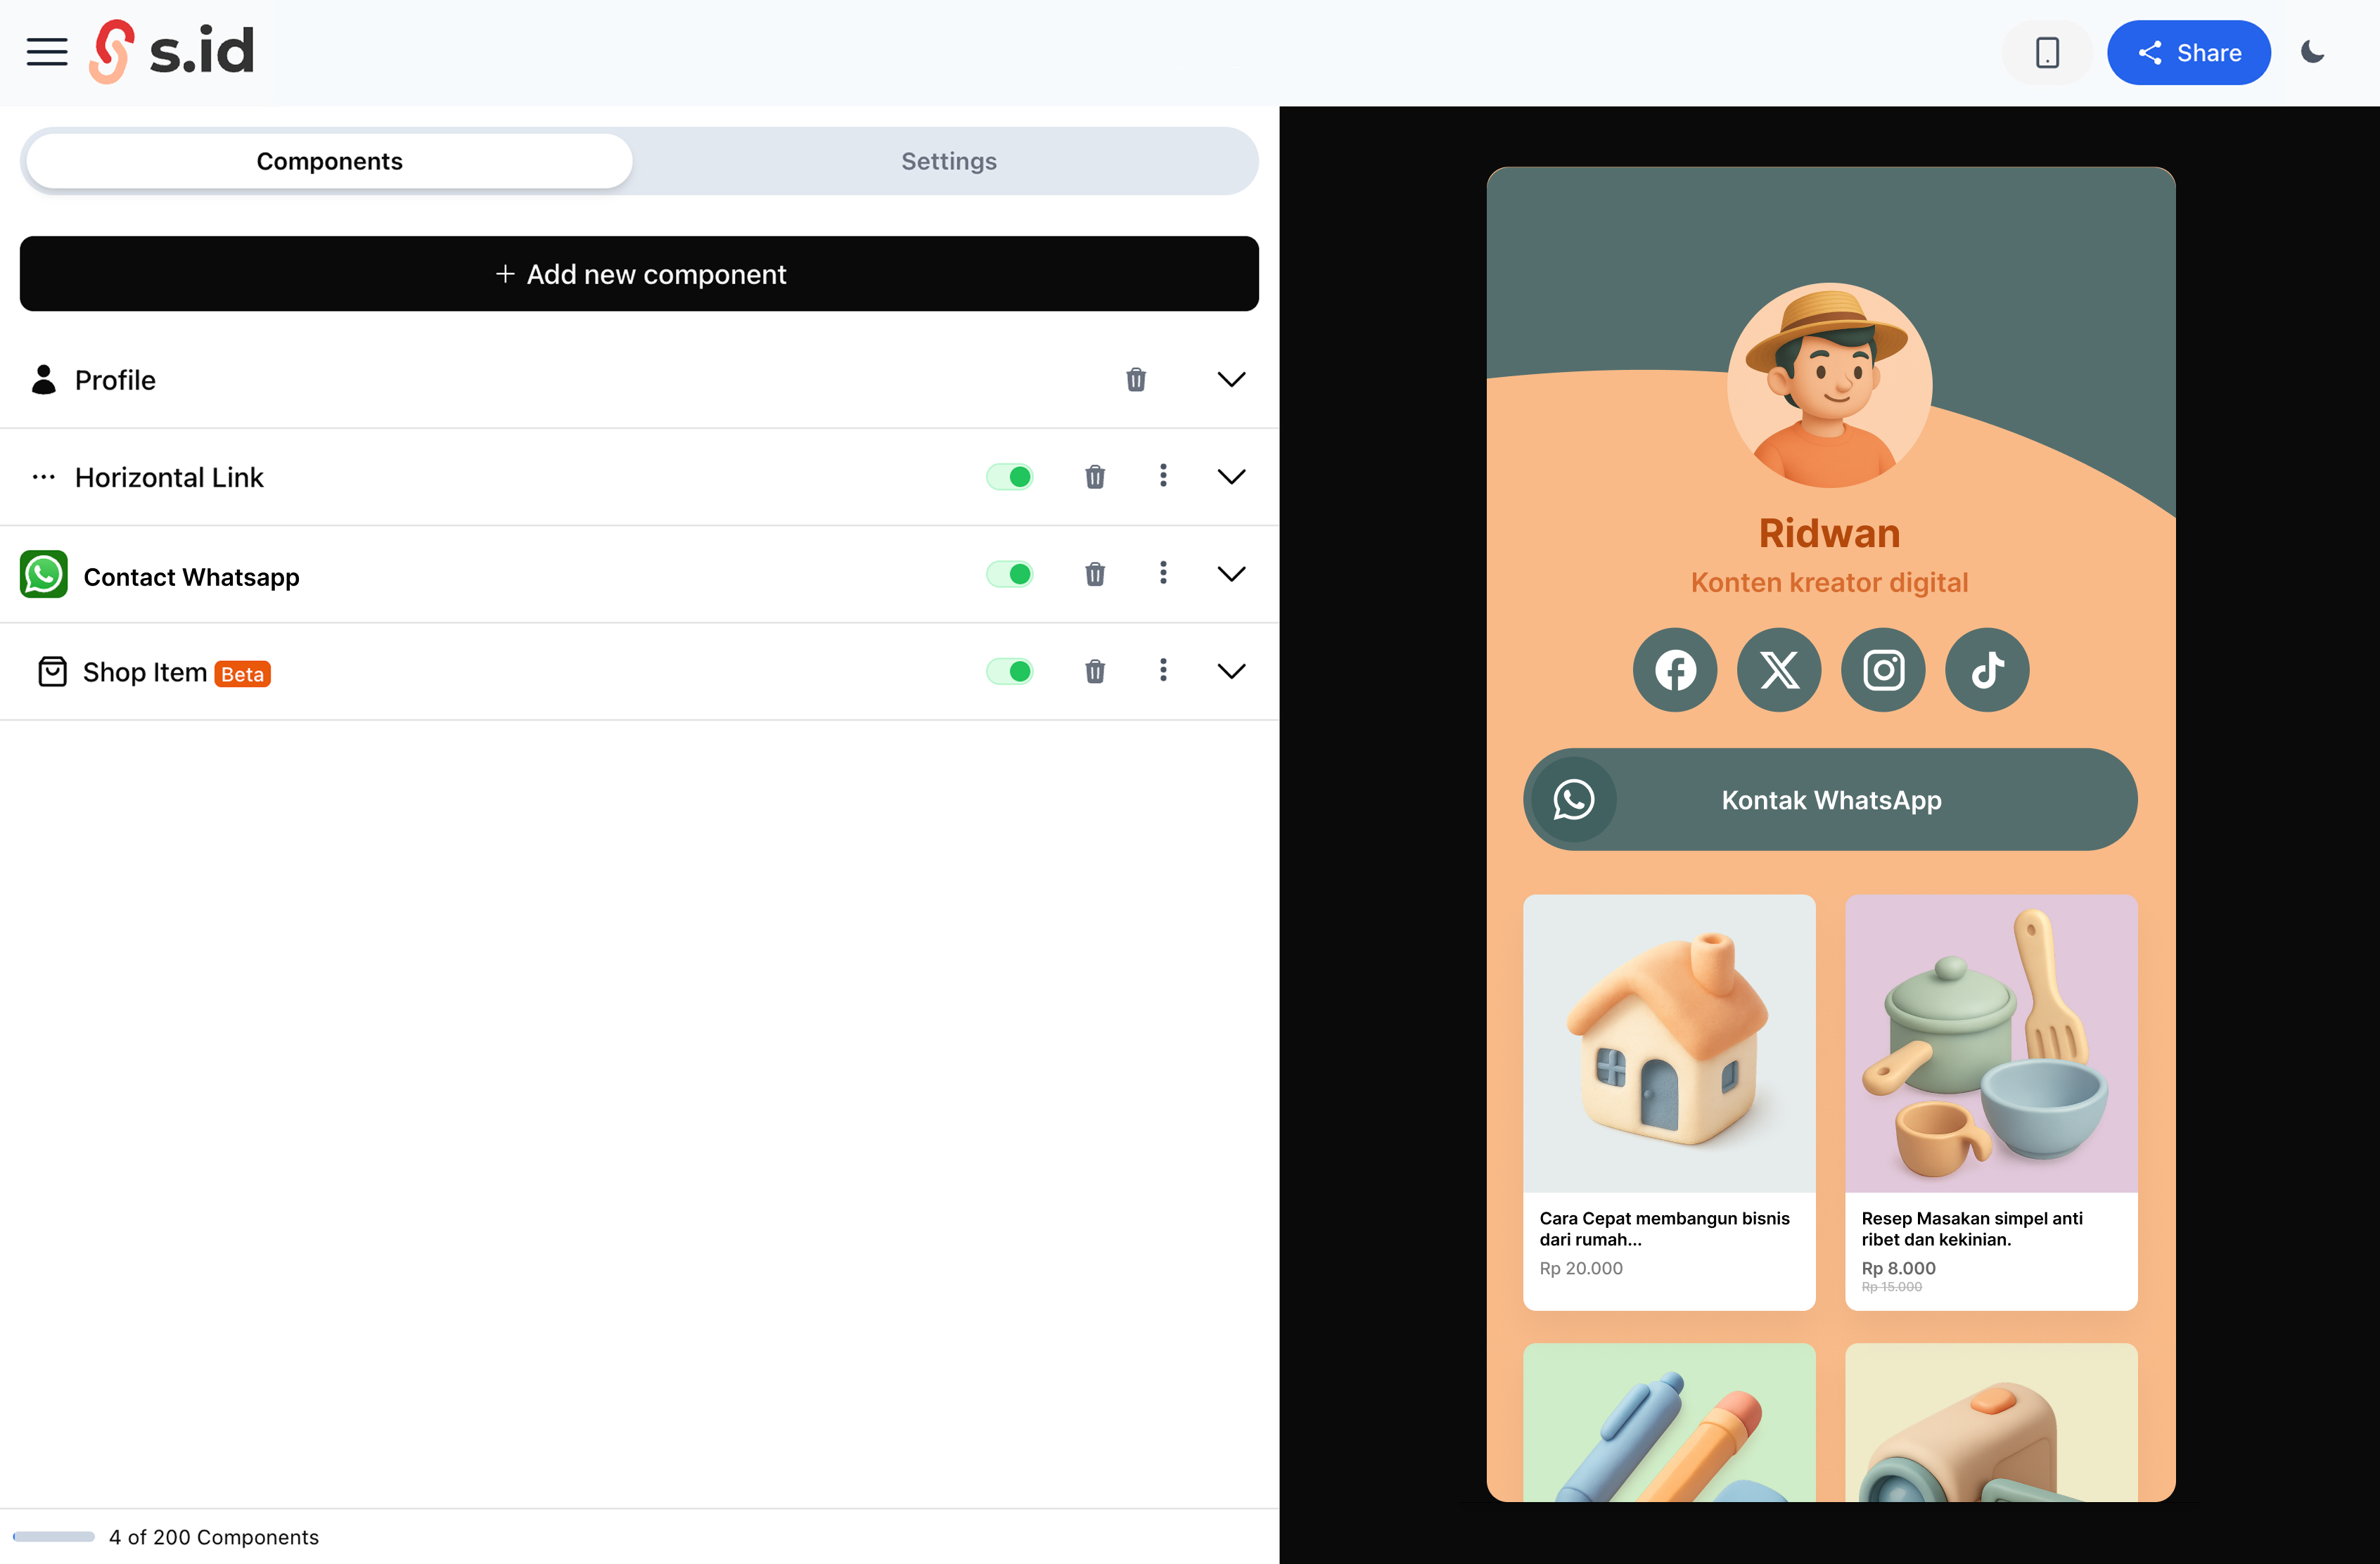Delete the Profile component
The width and height of the screenshot is (2380, 1564).
1135,380
